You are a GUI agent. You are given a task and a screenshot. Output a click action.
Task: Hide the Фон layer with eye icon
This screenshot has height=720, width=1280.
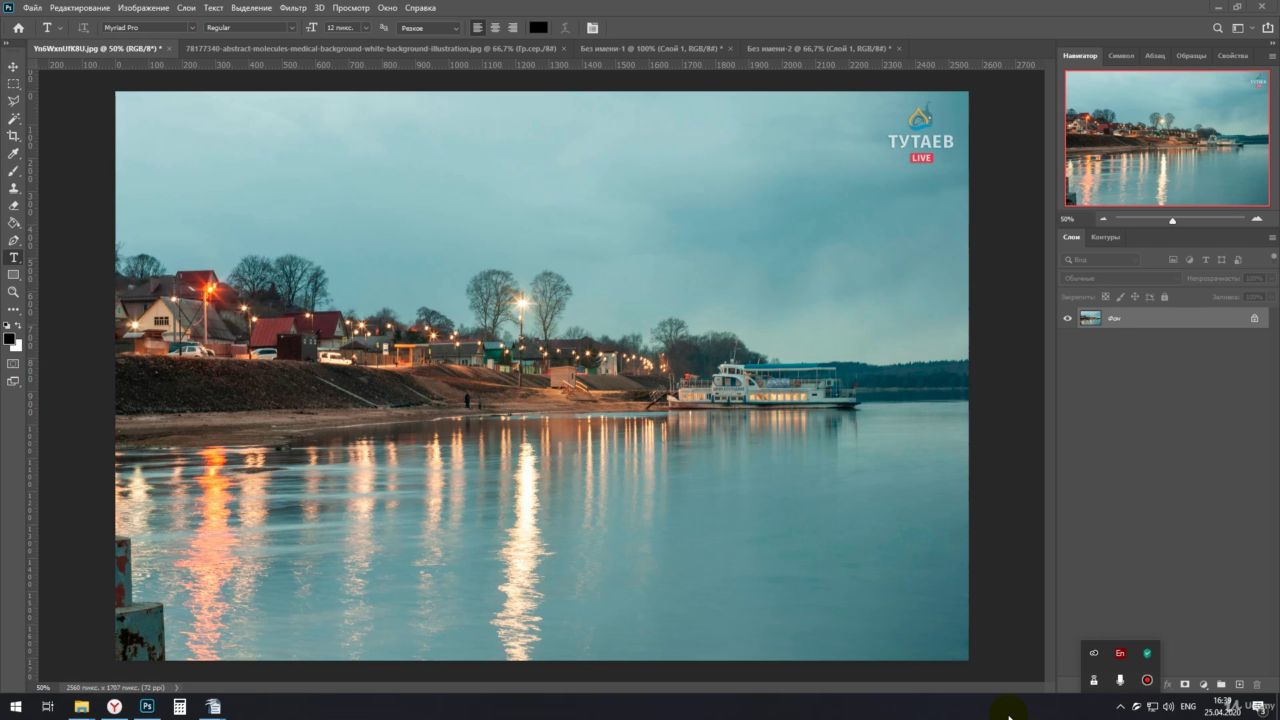[x=1067, y=318]
